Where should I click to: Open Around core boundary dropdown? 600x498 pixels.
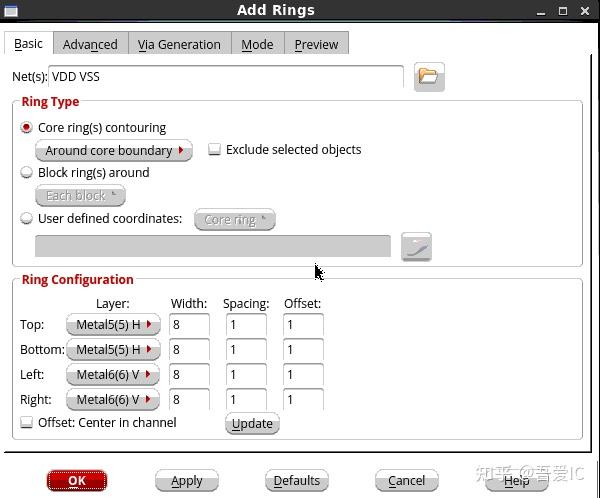tap(114, 150)
